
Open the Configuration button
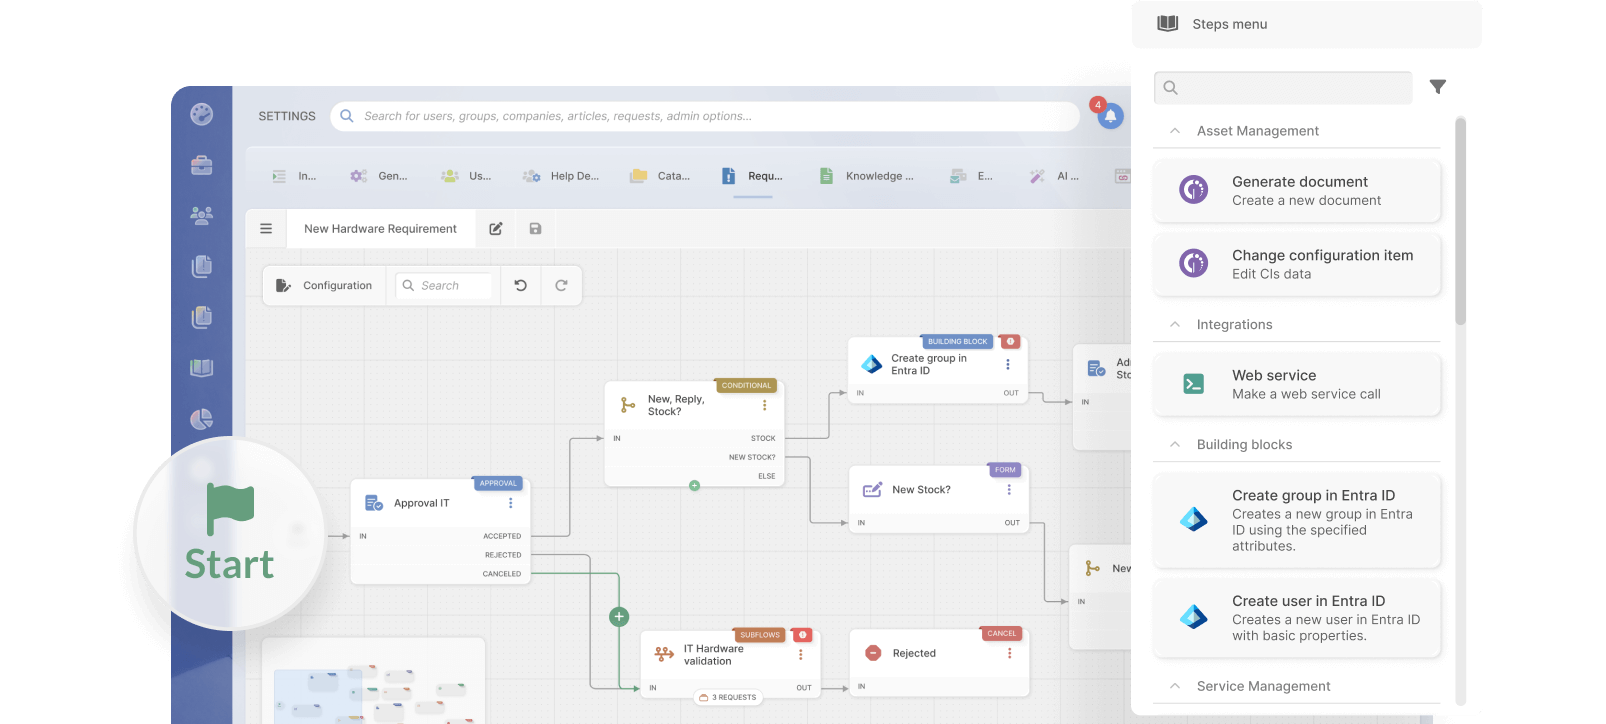(x=324, y=286)
